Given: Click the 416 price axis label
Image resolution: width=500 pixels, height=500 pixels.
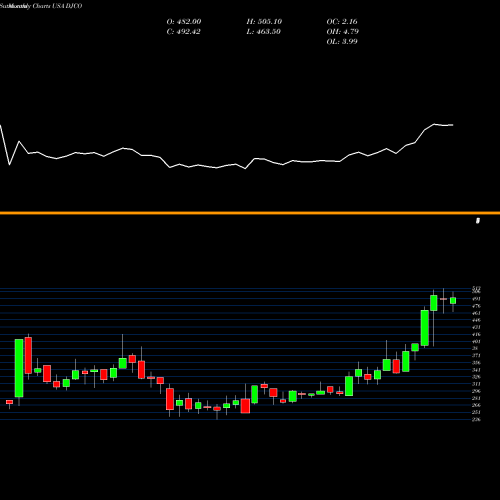Looking at the screenshot, I should (x=476, y=334).
